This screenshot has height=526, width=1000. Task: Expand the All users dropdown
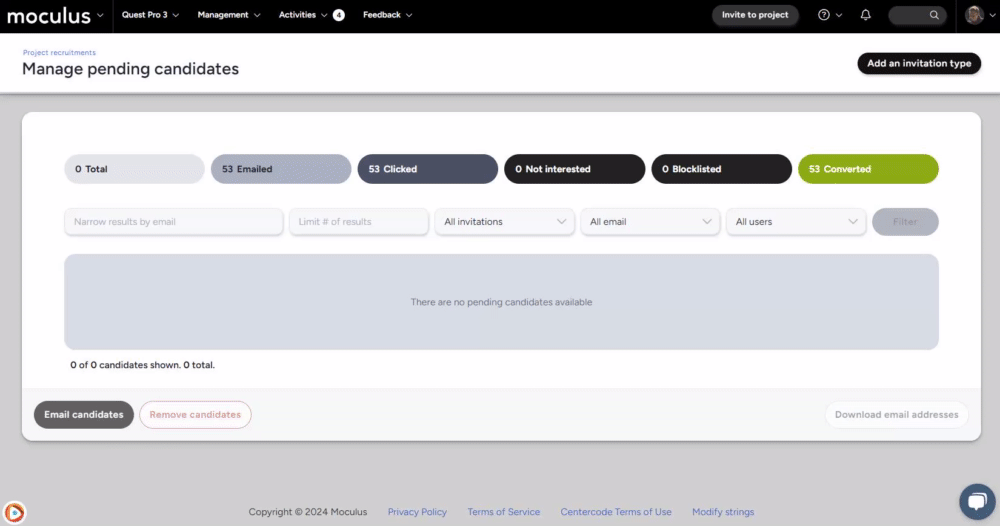coord(796,222)
